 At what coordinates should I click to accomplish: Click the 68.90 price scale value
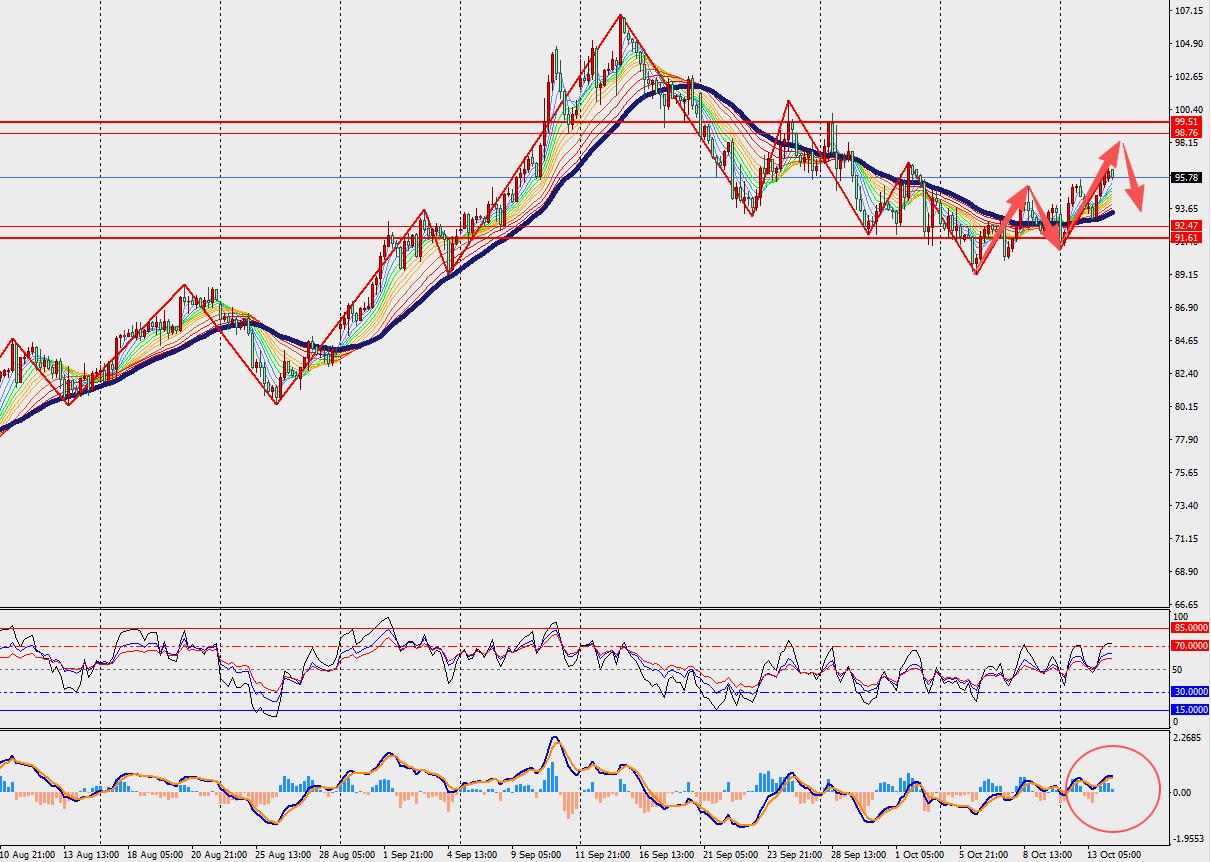click(x=1187, y=572)
